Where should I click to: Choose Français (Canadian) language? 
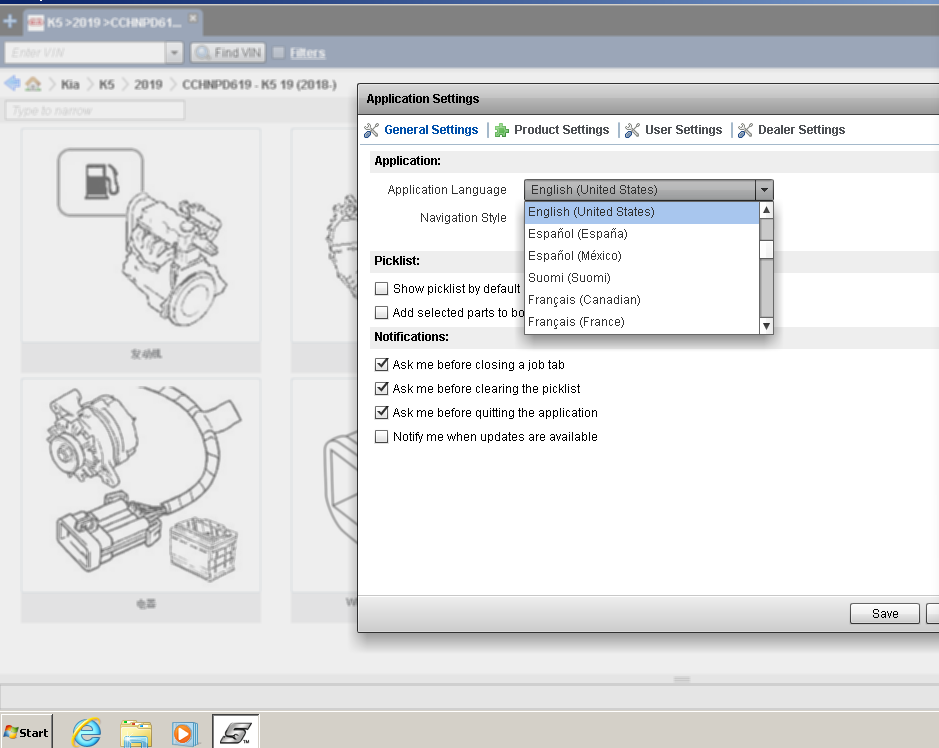click(641, 300)
